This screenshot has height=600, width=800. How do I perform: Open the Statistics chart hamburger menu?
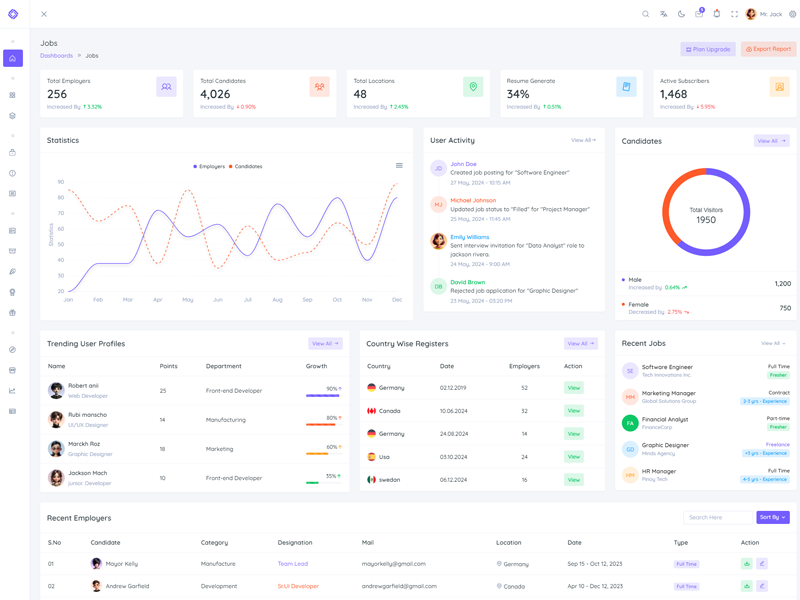click(x=399, y=166)
